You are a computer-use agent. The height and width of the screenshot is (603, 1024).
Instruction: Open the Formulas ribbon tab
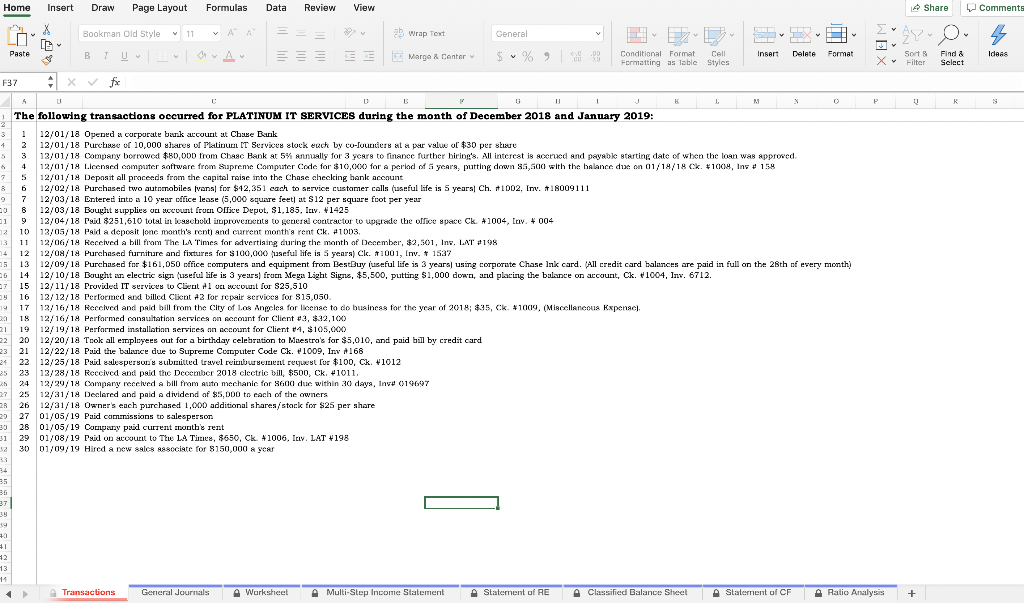point(227,8)
